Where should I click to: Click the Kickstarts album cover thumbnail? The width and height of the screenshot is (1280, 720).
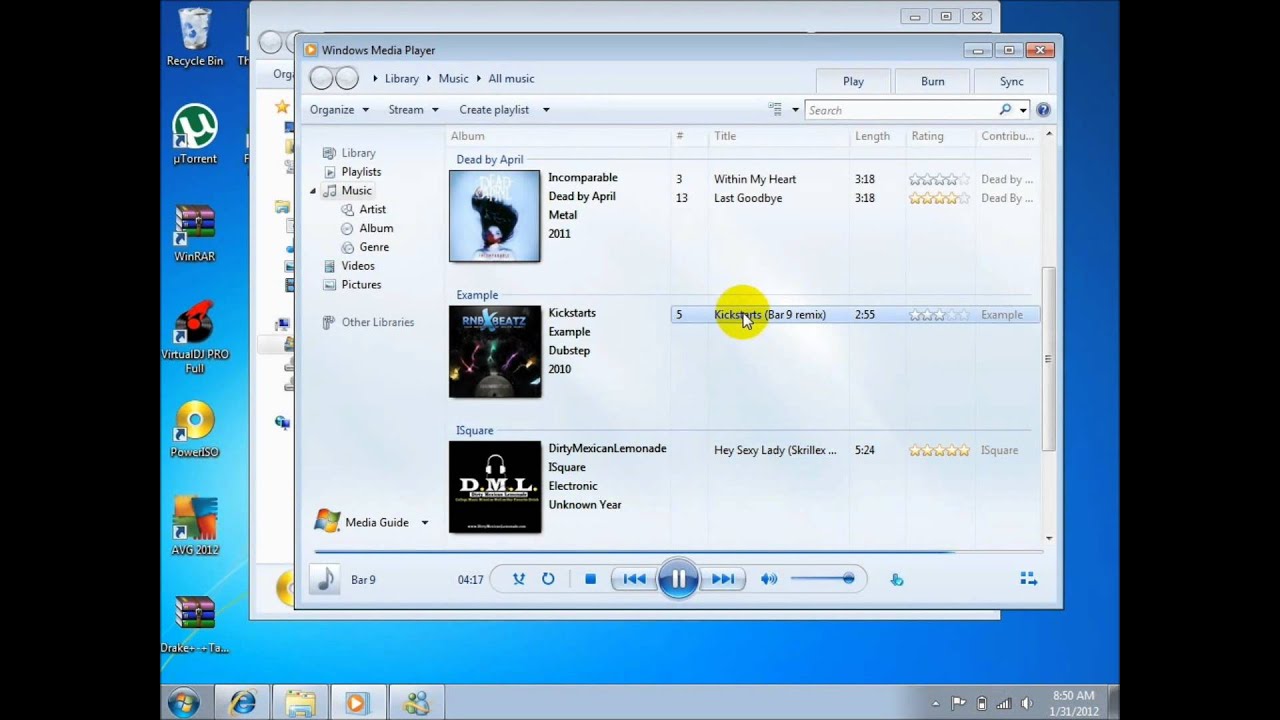tap(494, 351)
